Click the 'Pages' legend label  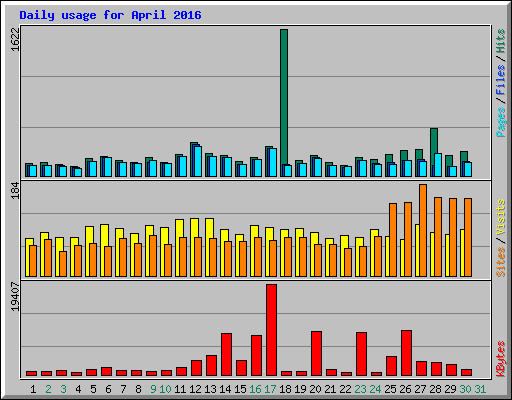501,122
